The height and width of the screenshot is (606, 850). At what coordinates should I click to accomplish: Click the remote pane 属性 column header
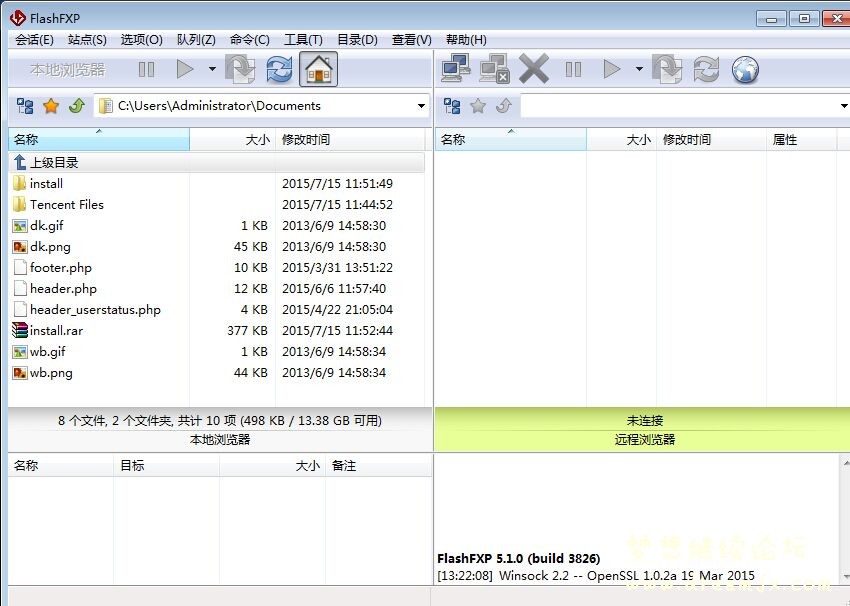pos(801,139)
